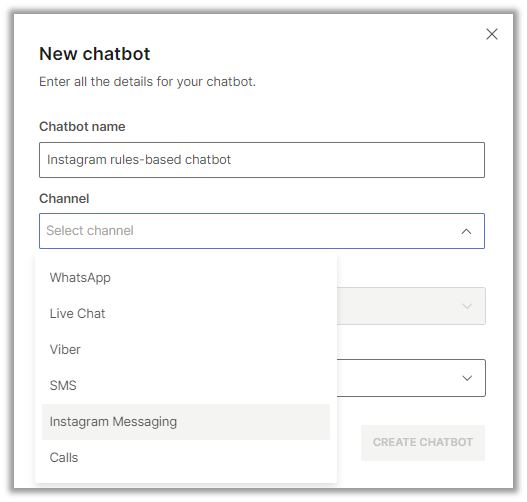
Task: Click the subtitle about entering chatbot details
Action: pyautogui.click(x=148, y=82)
